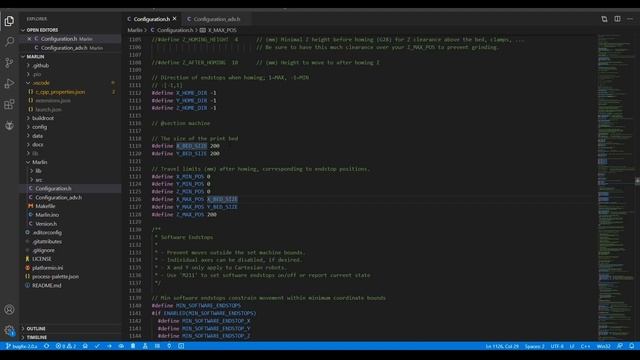
Task: Click the minimap to jump in the file
Action: point(616,188)
